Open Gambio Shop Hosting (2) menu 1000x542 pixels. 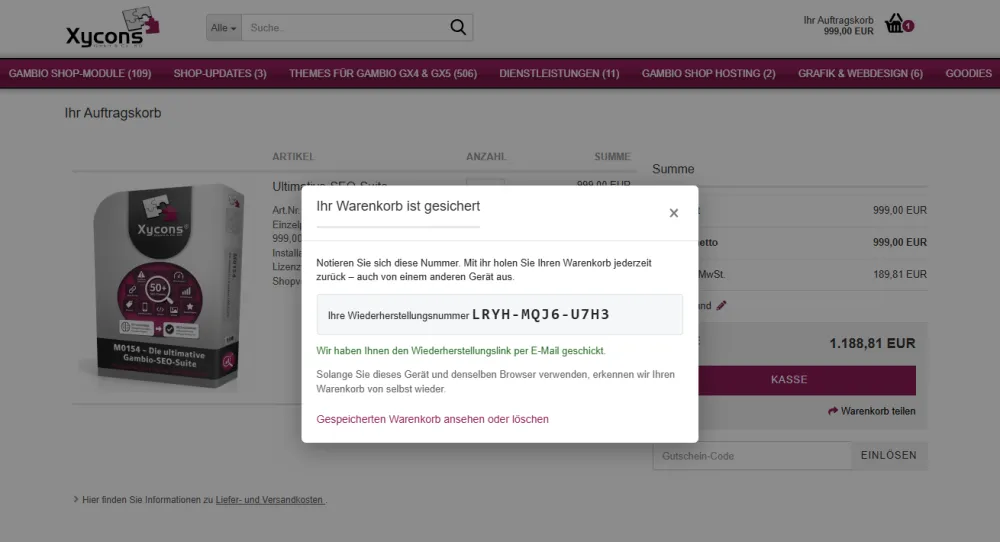point(709,73)
